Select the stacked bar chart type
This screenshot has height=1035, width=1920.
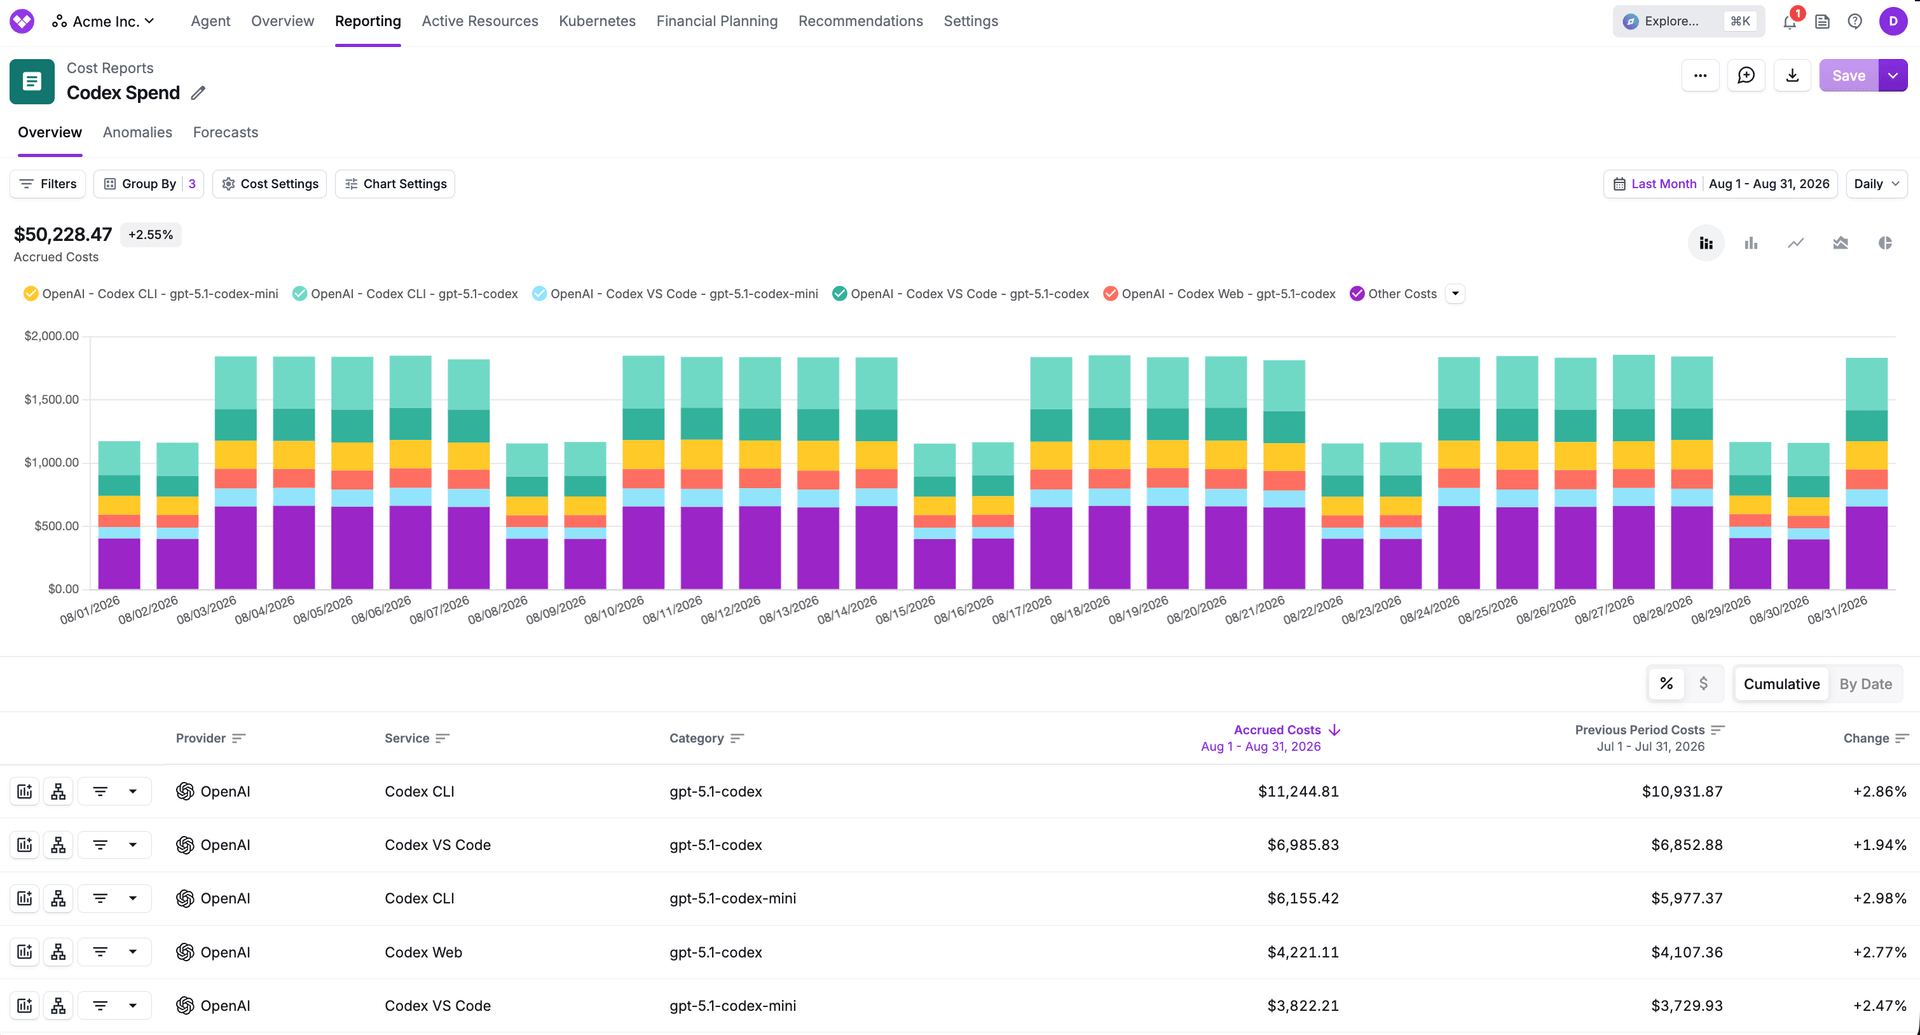(1706, 243)
